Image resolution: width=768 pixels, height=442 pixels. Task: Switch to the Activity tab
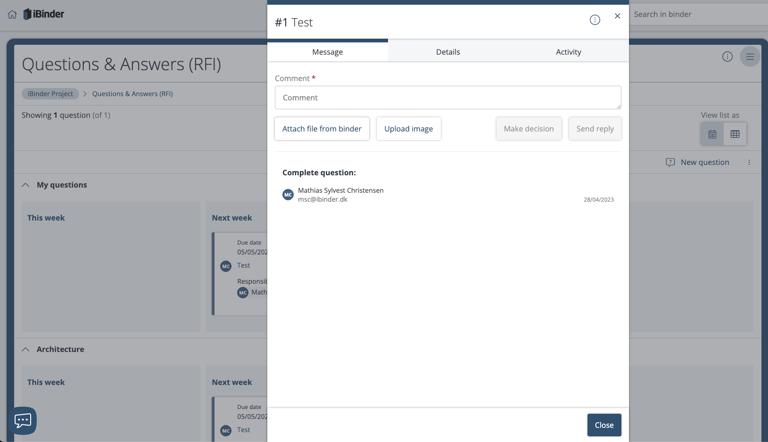568,52
